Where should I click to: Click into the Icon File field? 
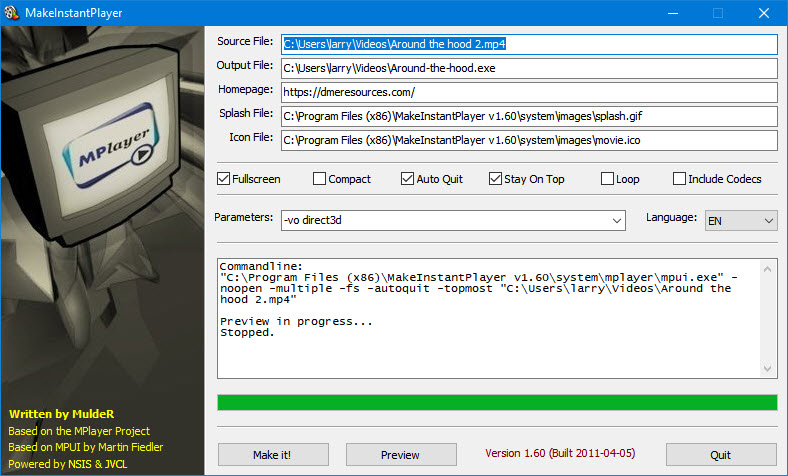coord(528,140)
